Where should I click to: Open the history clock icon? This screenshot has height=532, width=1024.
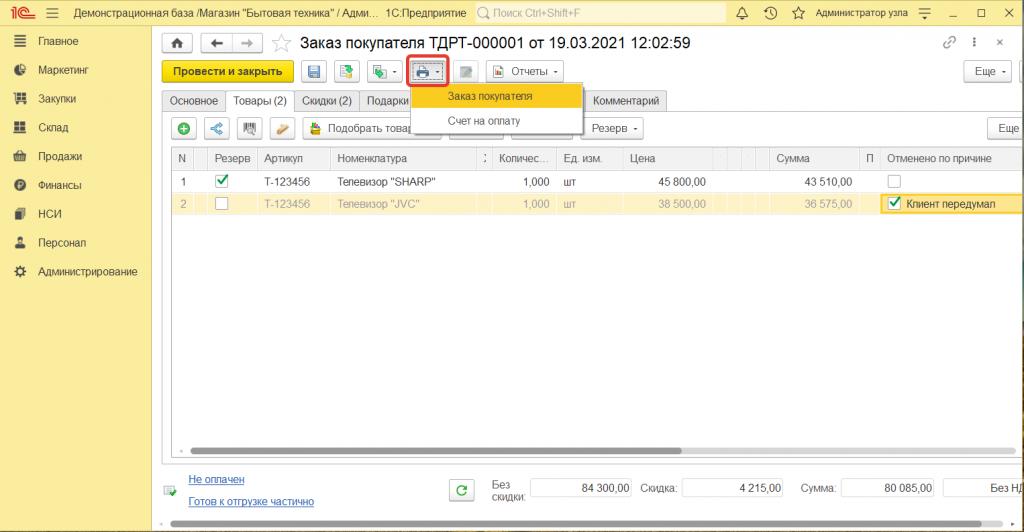(x=770, y=13)
